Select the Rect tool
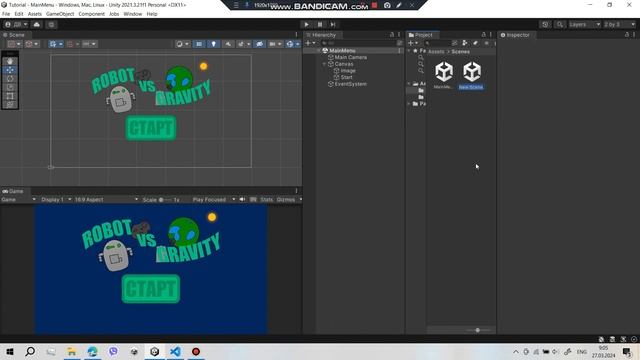Viewport: 640px width, 360px height. tap(10, 96)
